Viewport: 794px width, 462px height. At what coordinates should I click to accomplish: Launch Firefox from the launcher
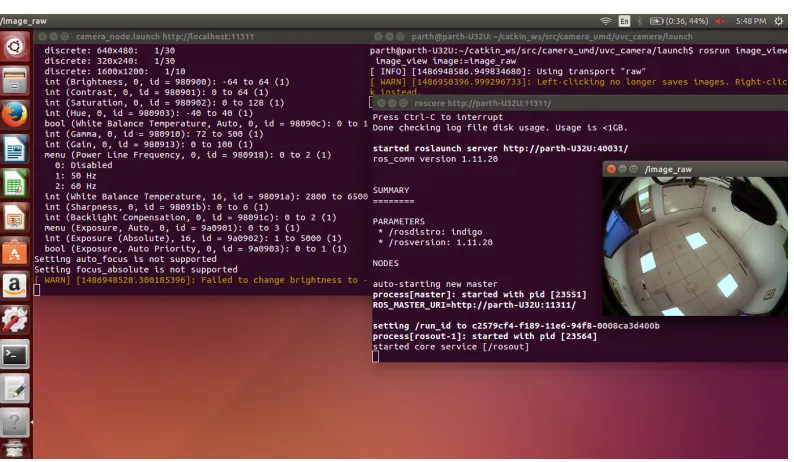pos(15,115)
